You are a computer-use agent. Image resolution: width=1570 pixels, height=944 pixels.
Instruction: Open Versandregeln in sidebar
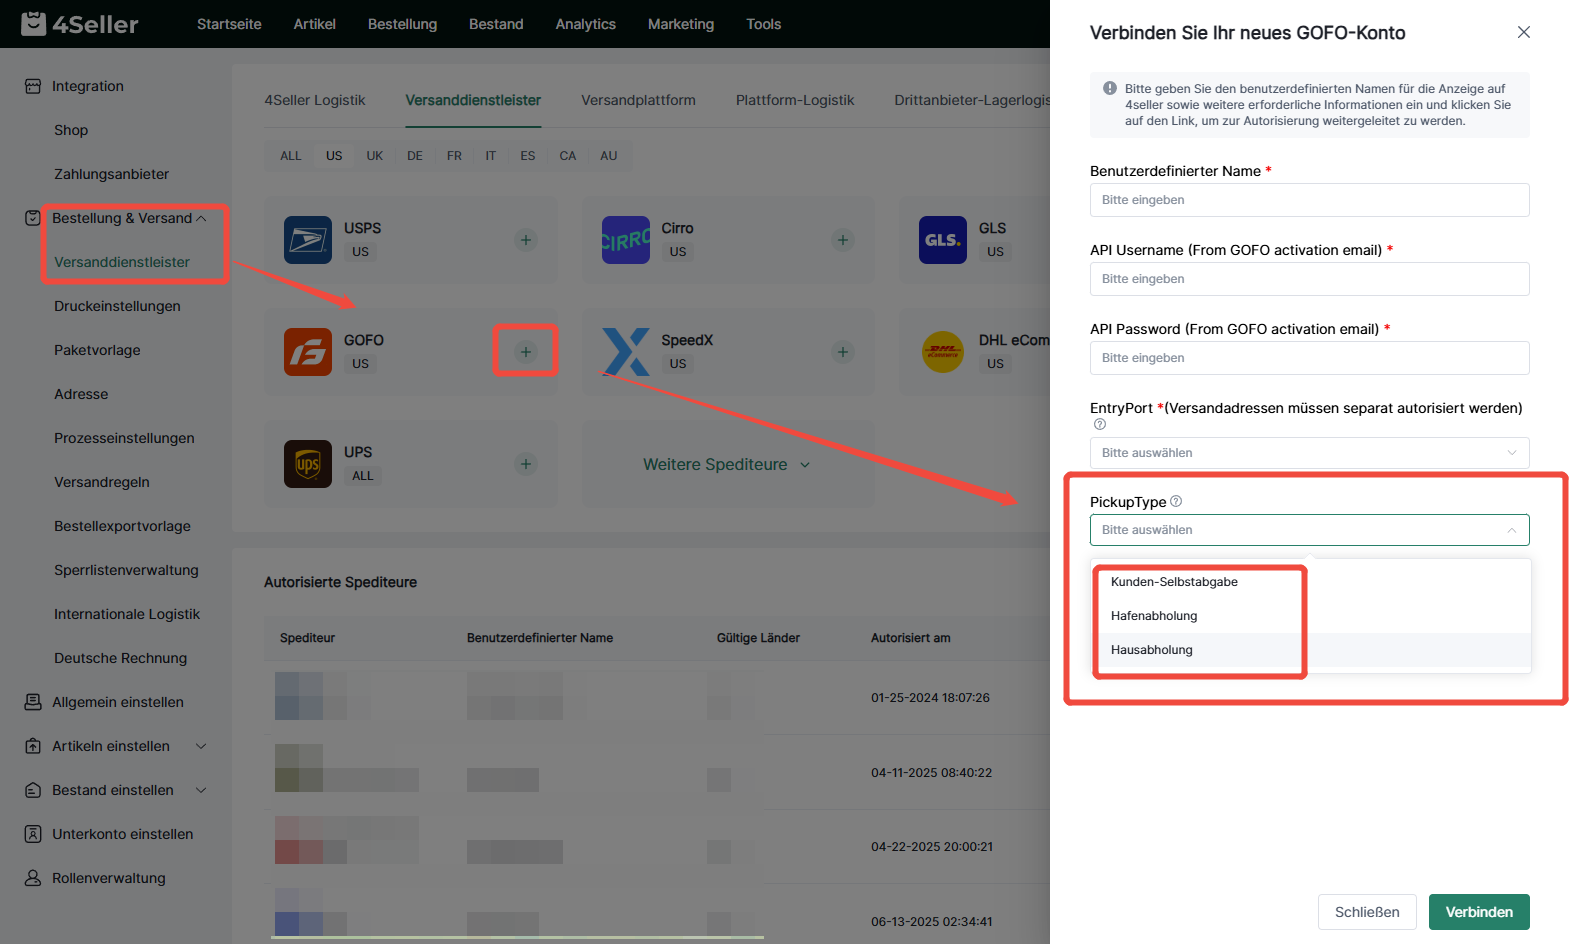[x=102, y=482]
